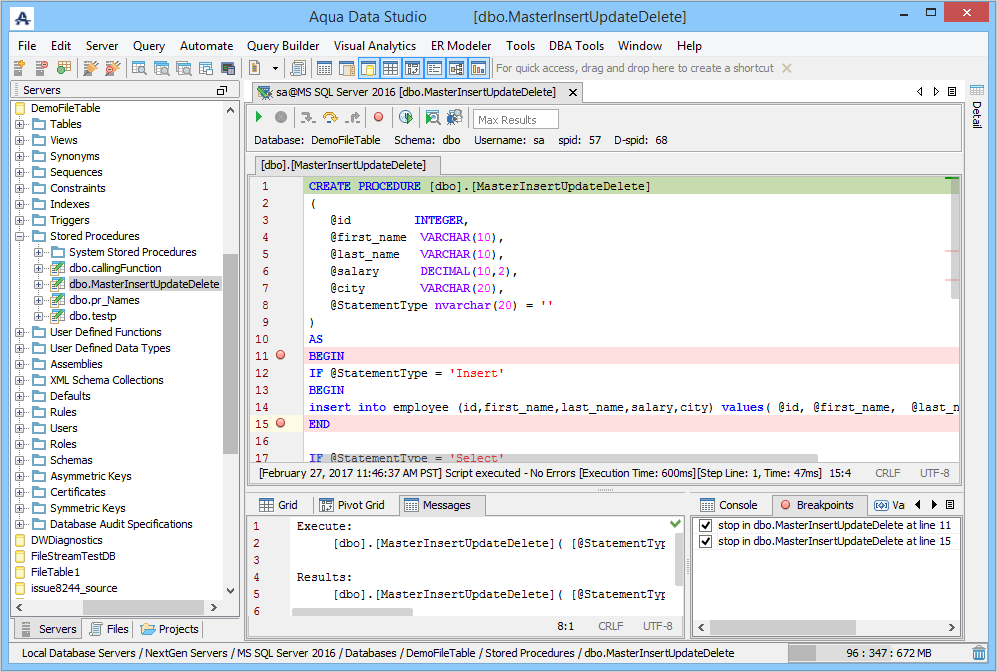Screen dimensions: 997x672
Task: Click the red toggle-breakpoint icon in debugger toolbar
Action: pos(378,118)
